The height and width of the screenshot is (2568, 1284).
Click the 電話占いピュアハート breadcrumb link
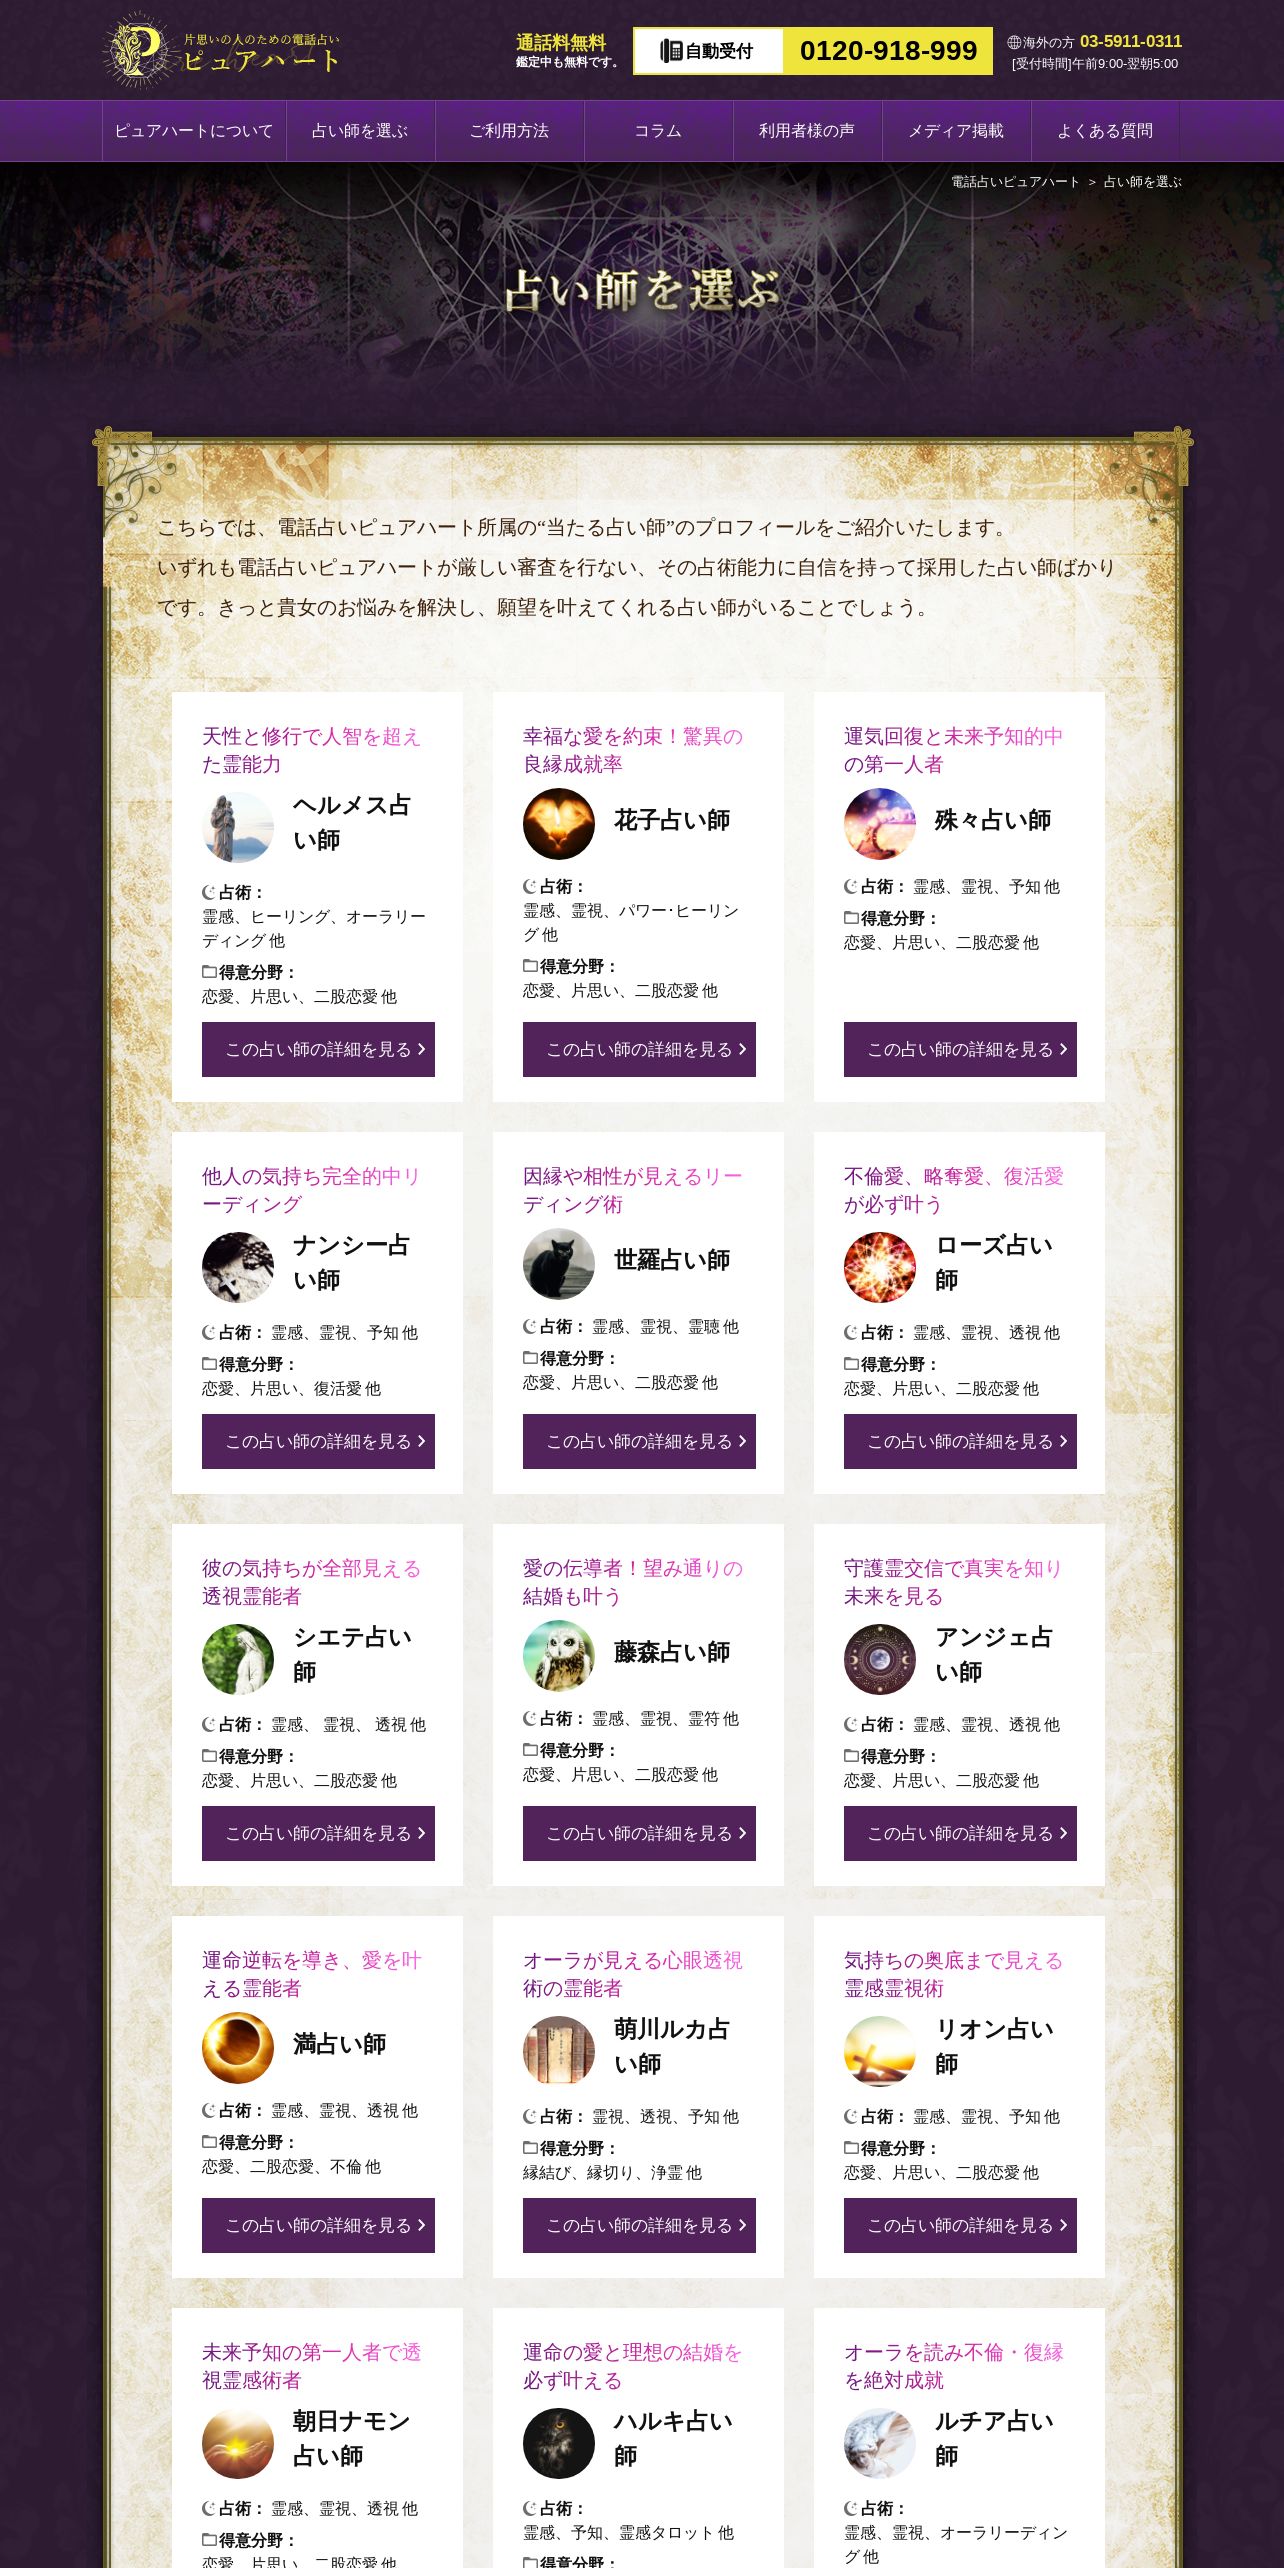pyautogui.click(x=1015, y=182)
